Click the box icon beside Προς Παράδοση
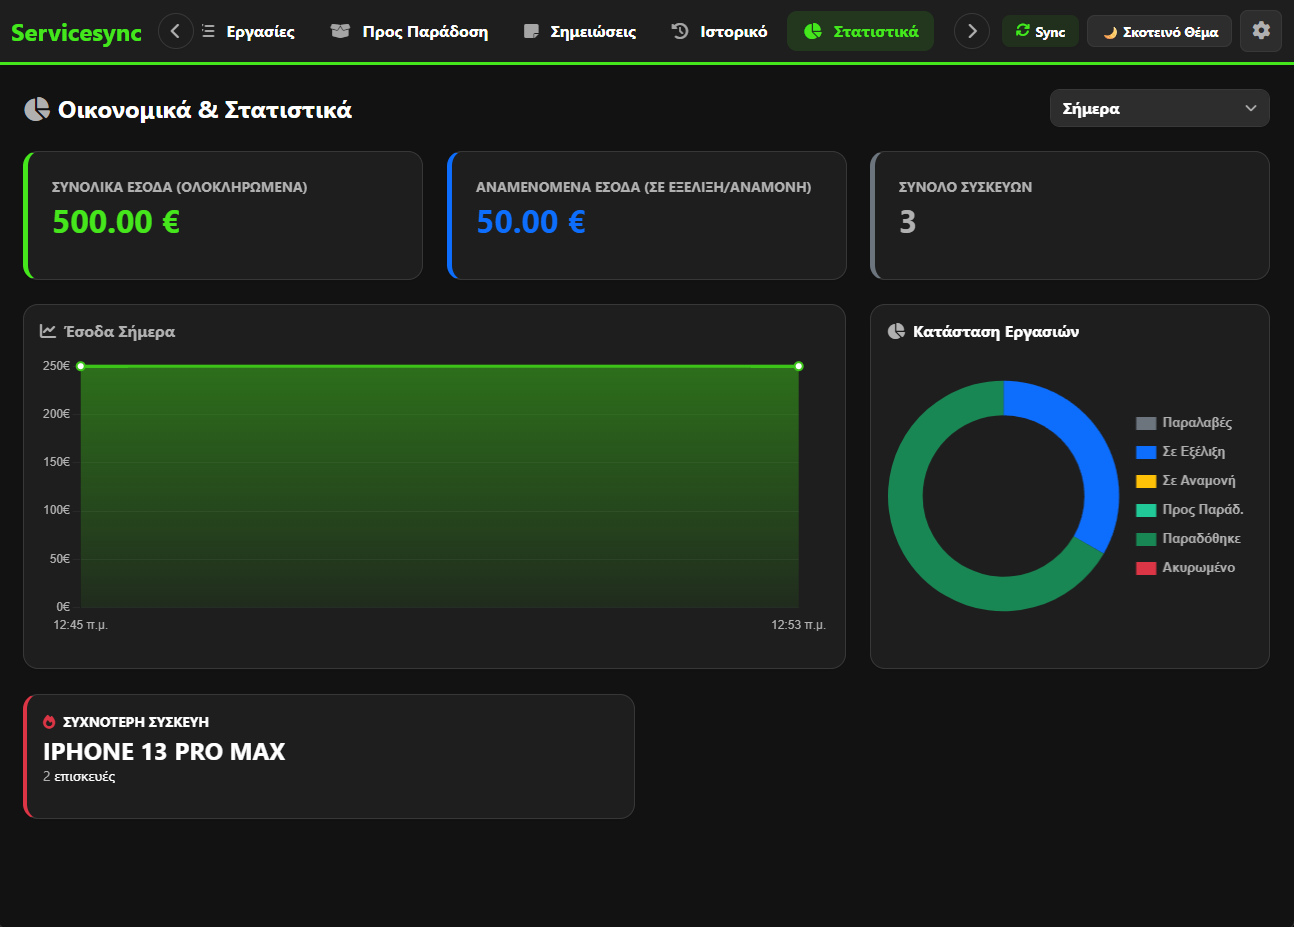The height and width of the screenshot is (927, 1294). point(341,31)
